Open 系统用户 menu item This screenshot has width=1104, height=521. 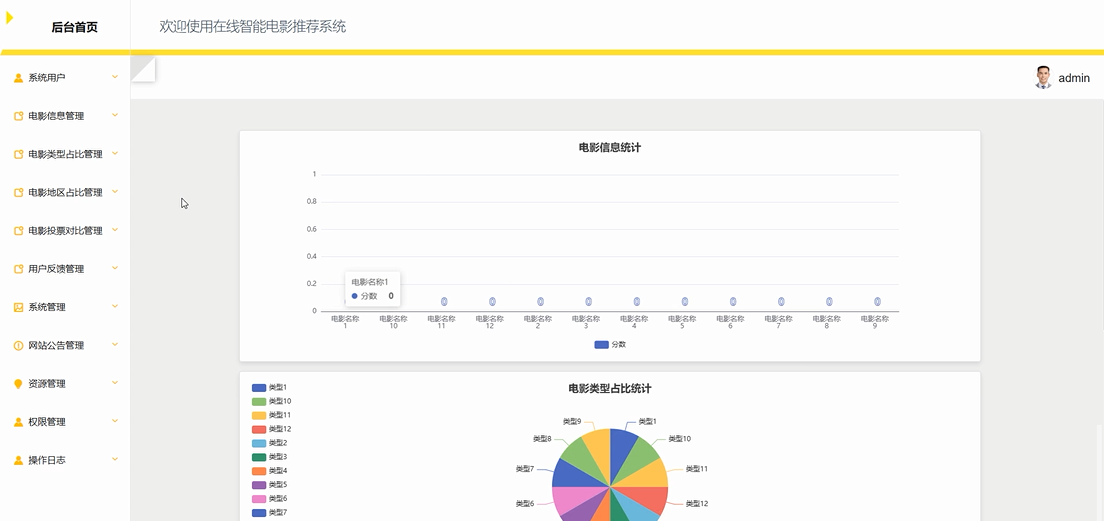pos(65,77)
